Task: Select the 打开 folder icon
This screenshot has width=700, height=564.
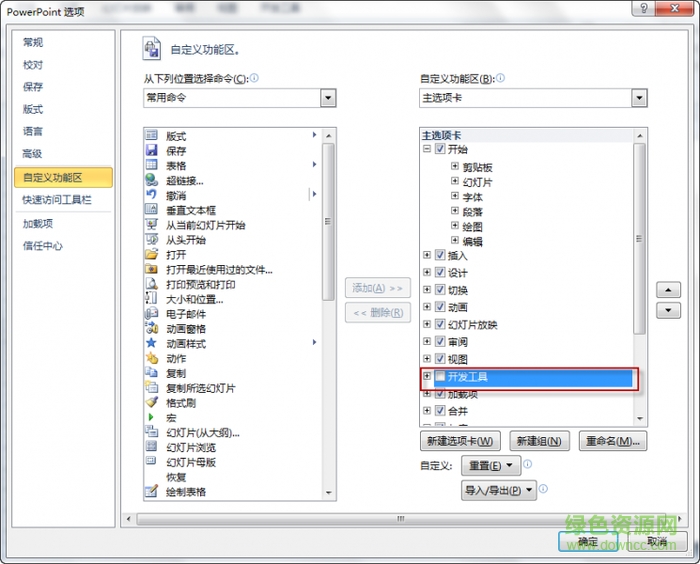Action: coord(152,254)
